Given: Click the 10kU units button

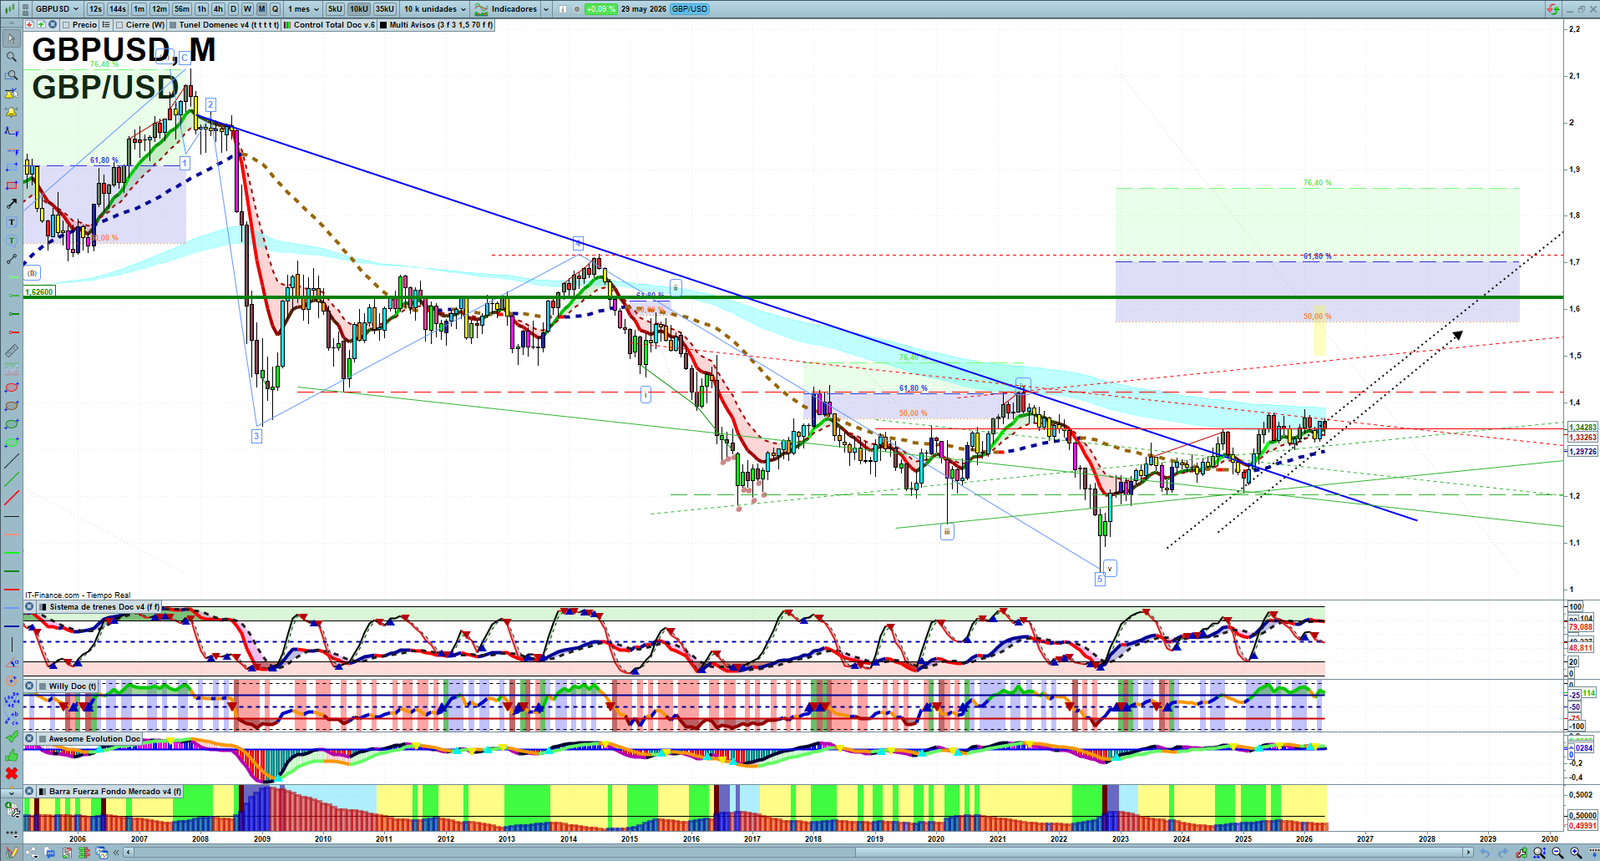Looking at the screenshot, I should [359, 9].
